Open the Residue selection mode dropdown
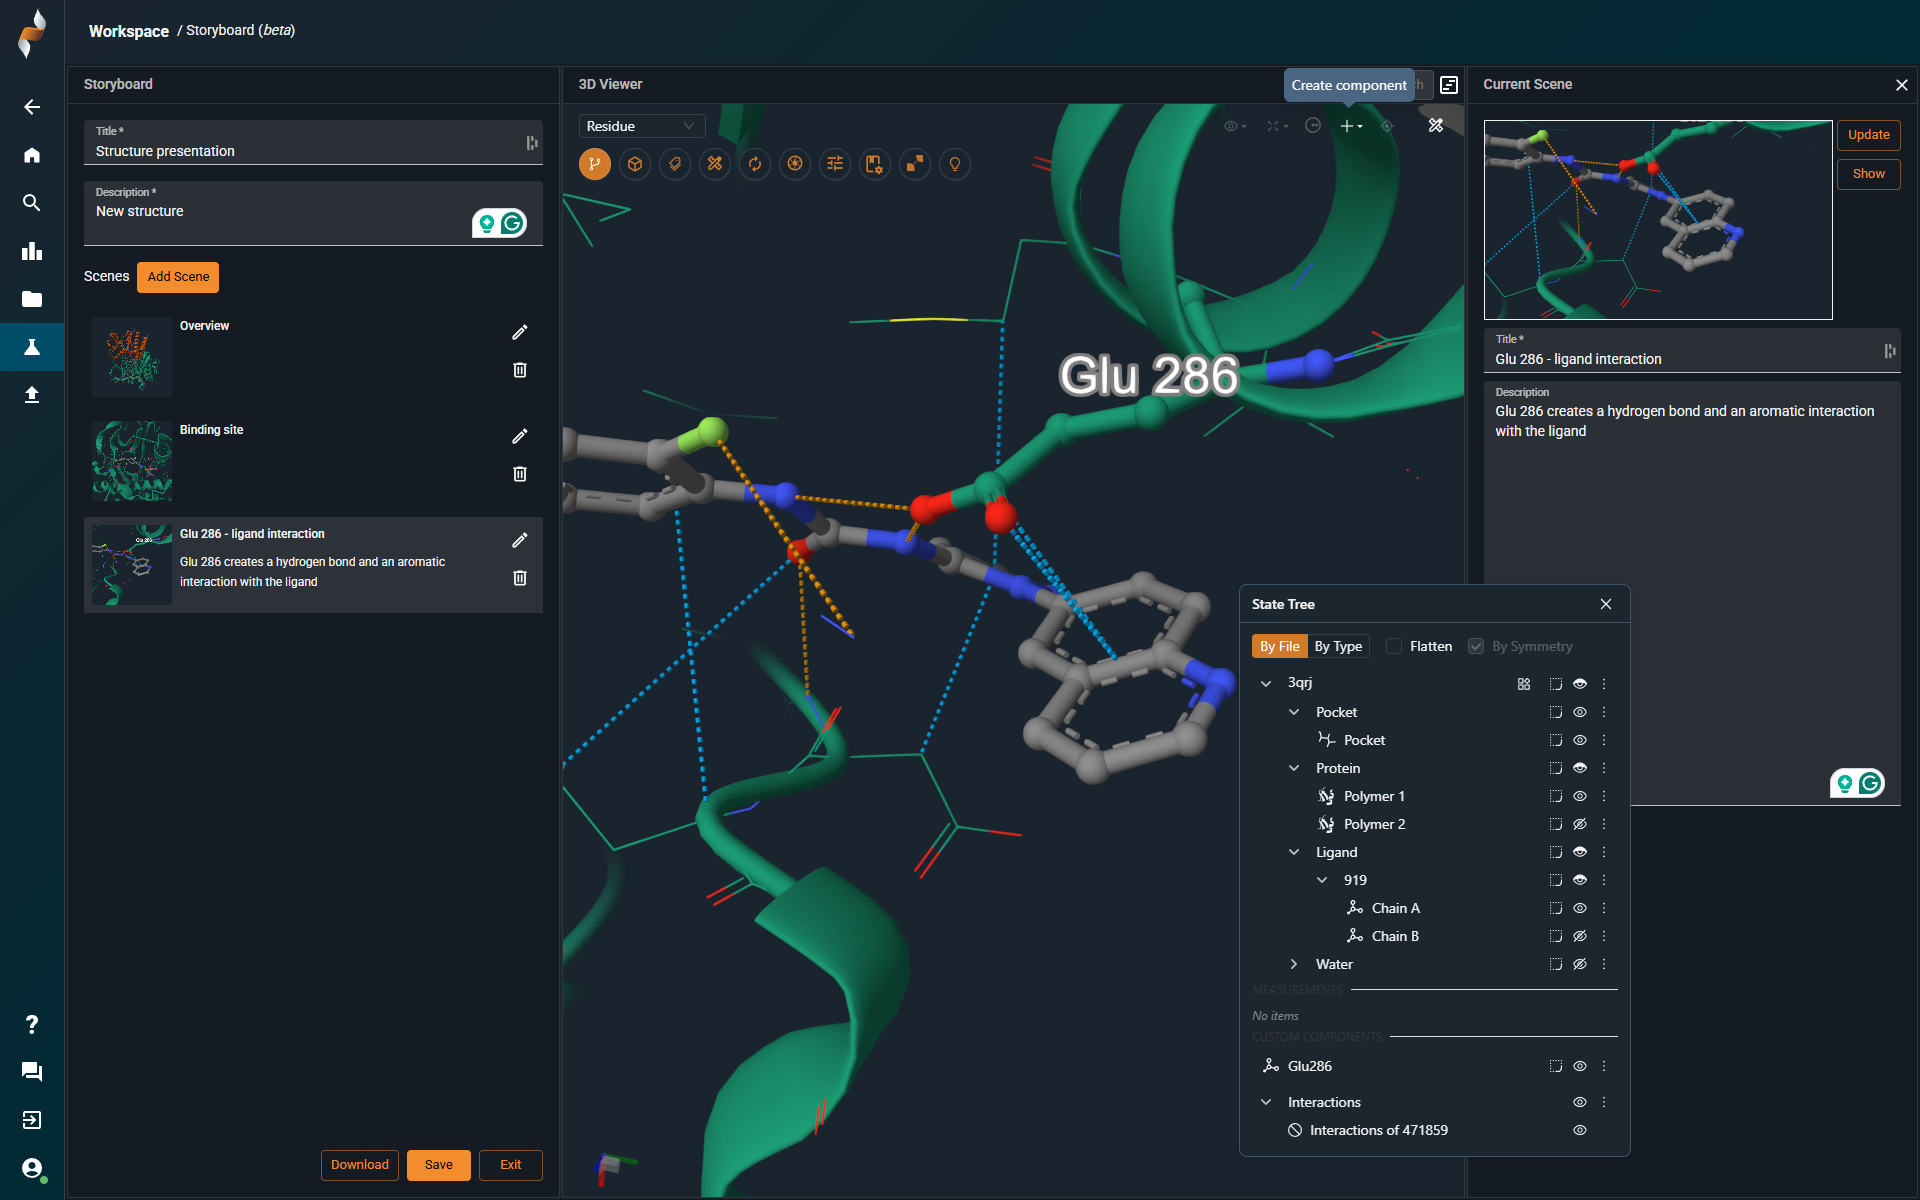This screenshot has width=1920, height=1200. click(x=641, y=126)
